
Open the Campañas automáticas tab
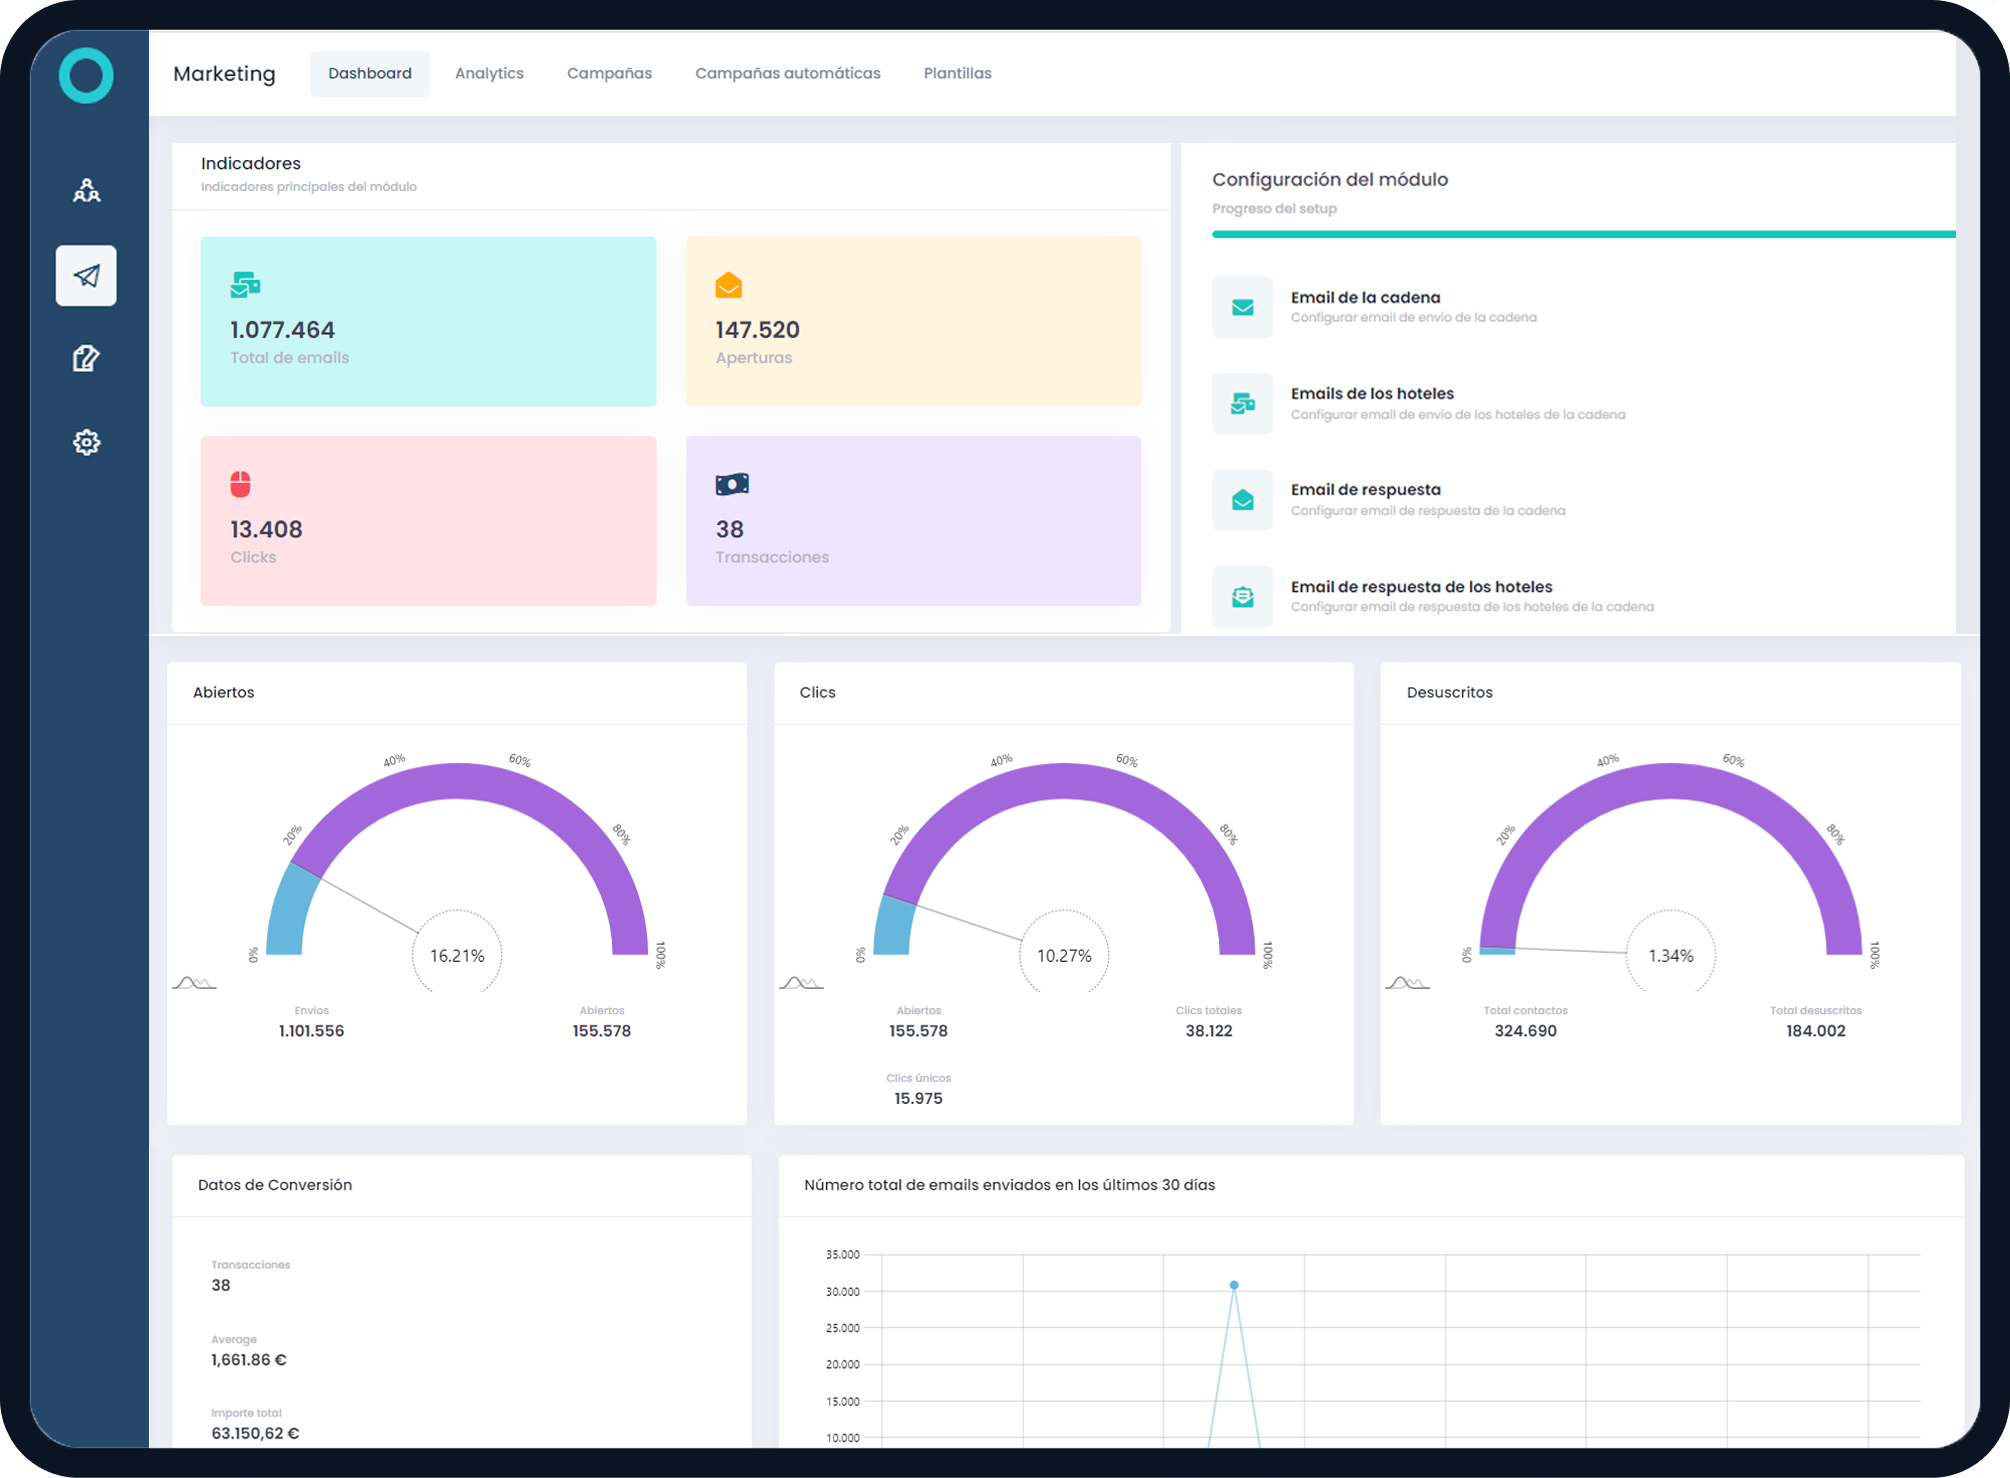click(x=787, y=73)
